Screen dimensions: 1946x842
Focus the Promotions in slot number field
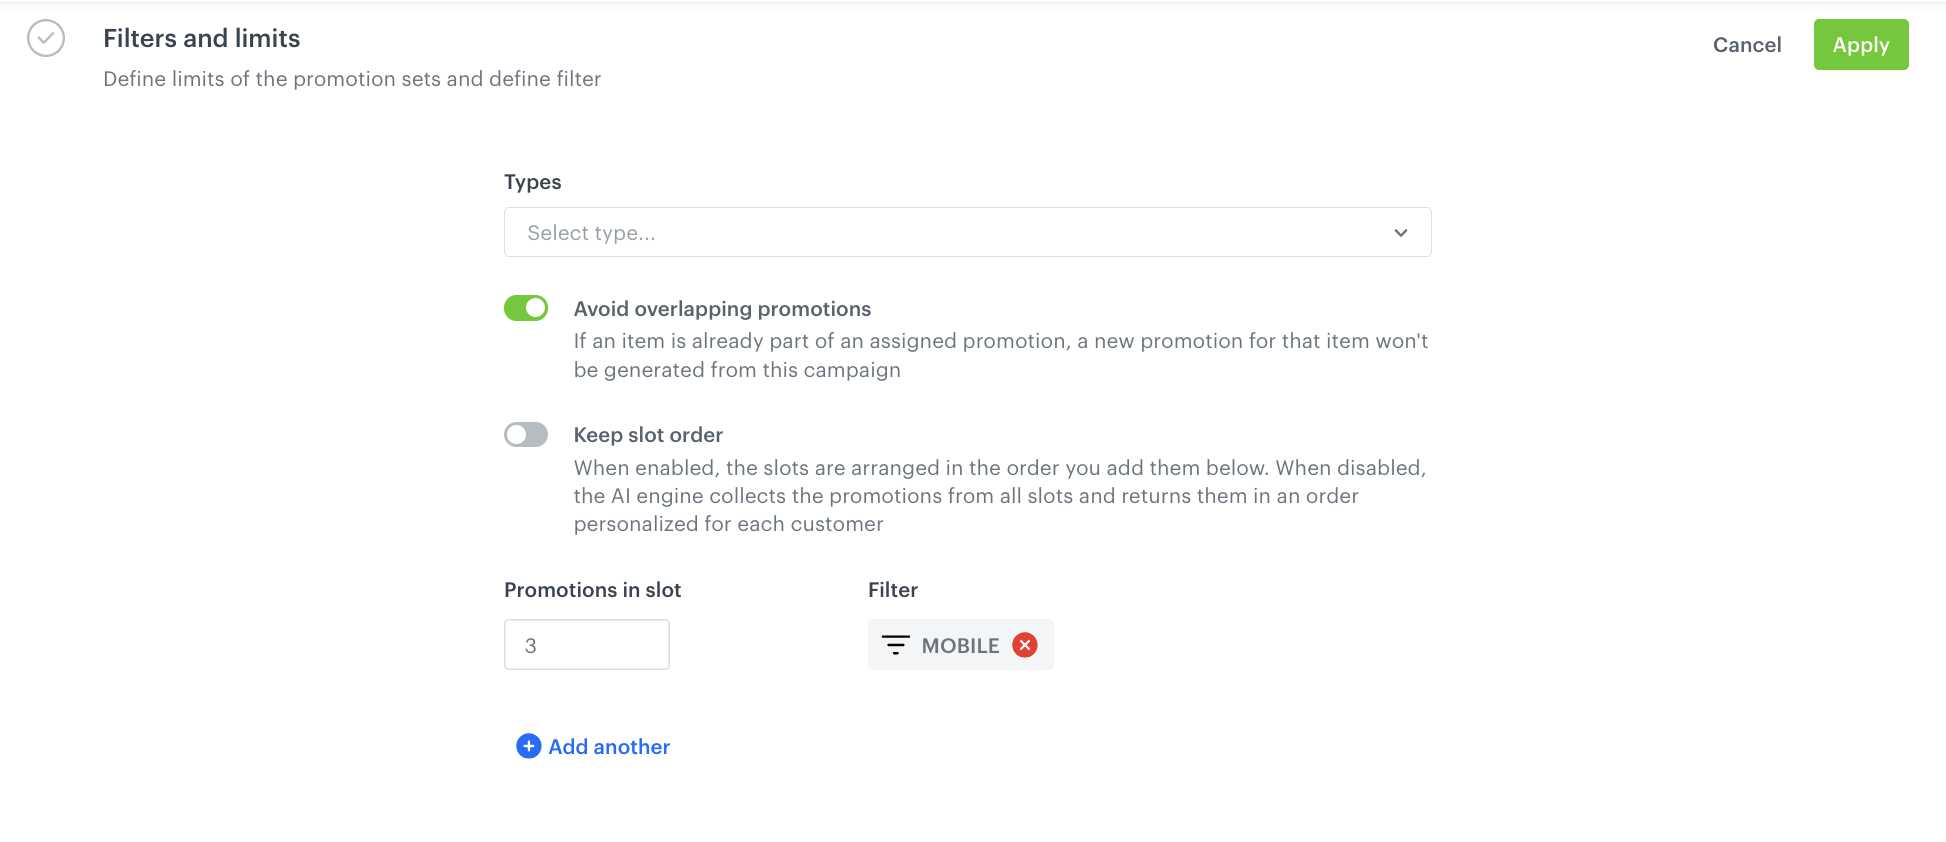pyautogui.click(x=586, y=645)
